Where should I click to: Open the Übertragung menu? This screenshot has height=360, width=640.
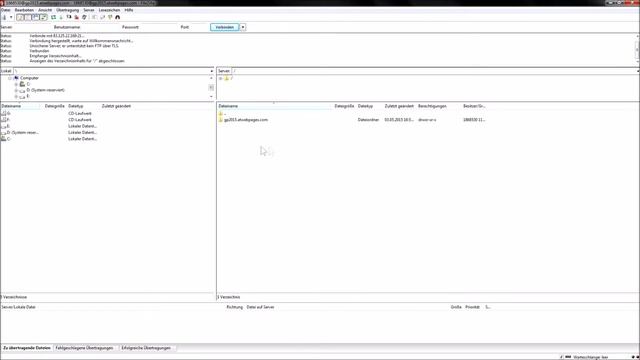point(67,10)
